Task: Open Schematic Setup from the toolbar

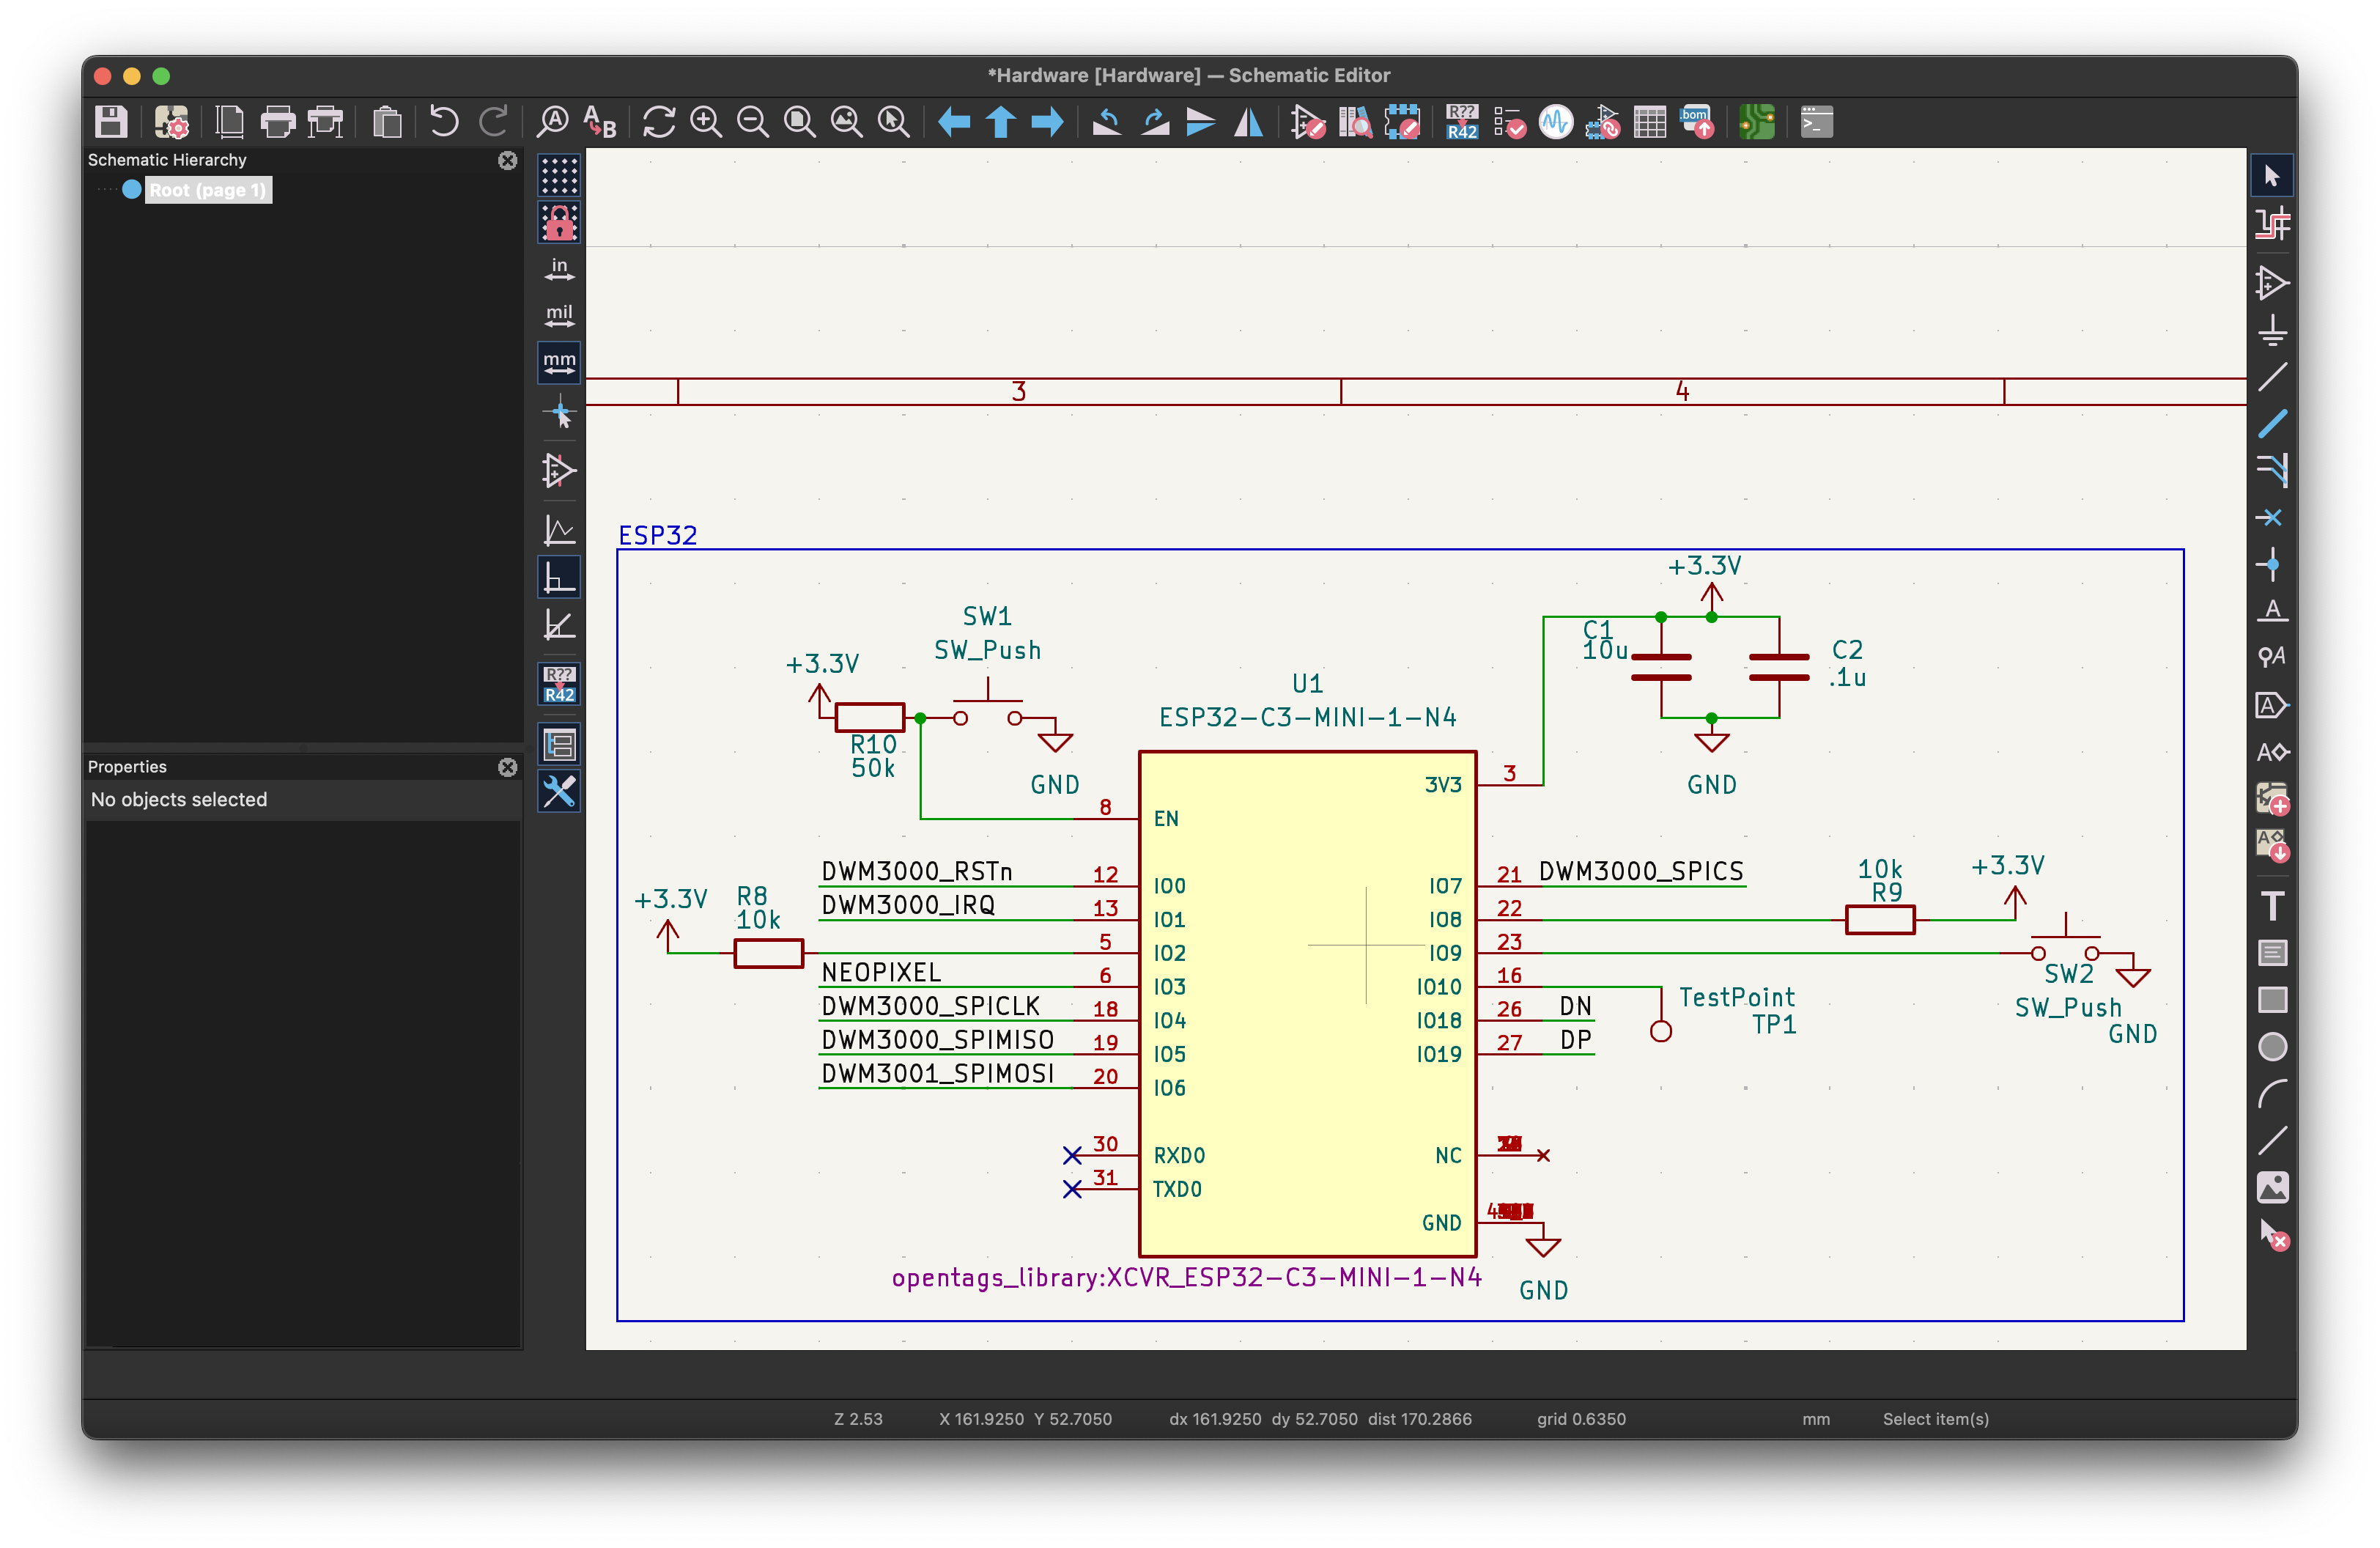Action: (x=172, y=122)
